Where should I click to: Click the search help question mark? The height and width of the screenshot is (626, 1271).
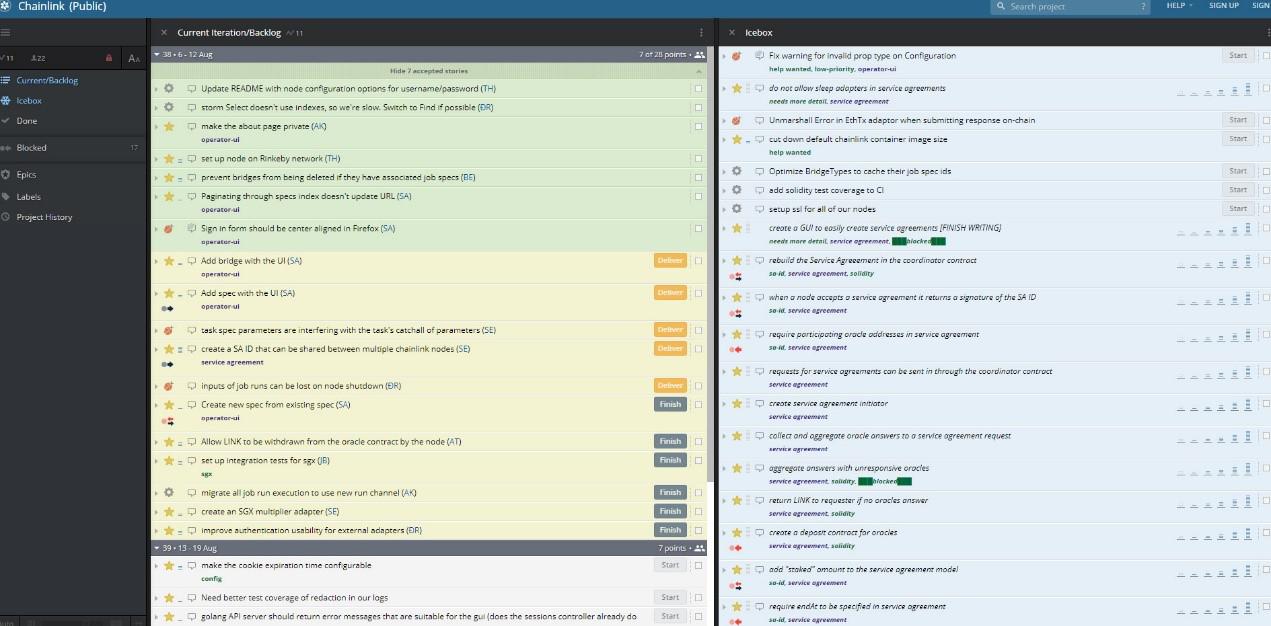[x=1143, y=6]
